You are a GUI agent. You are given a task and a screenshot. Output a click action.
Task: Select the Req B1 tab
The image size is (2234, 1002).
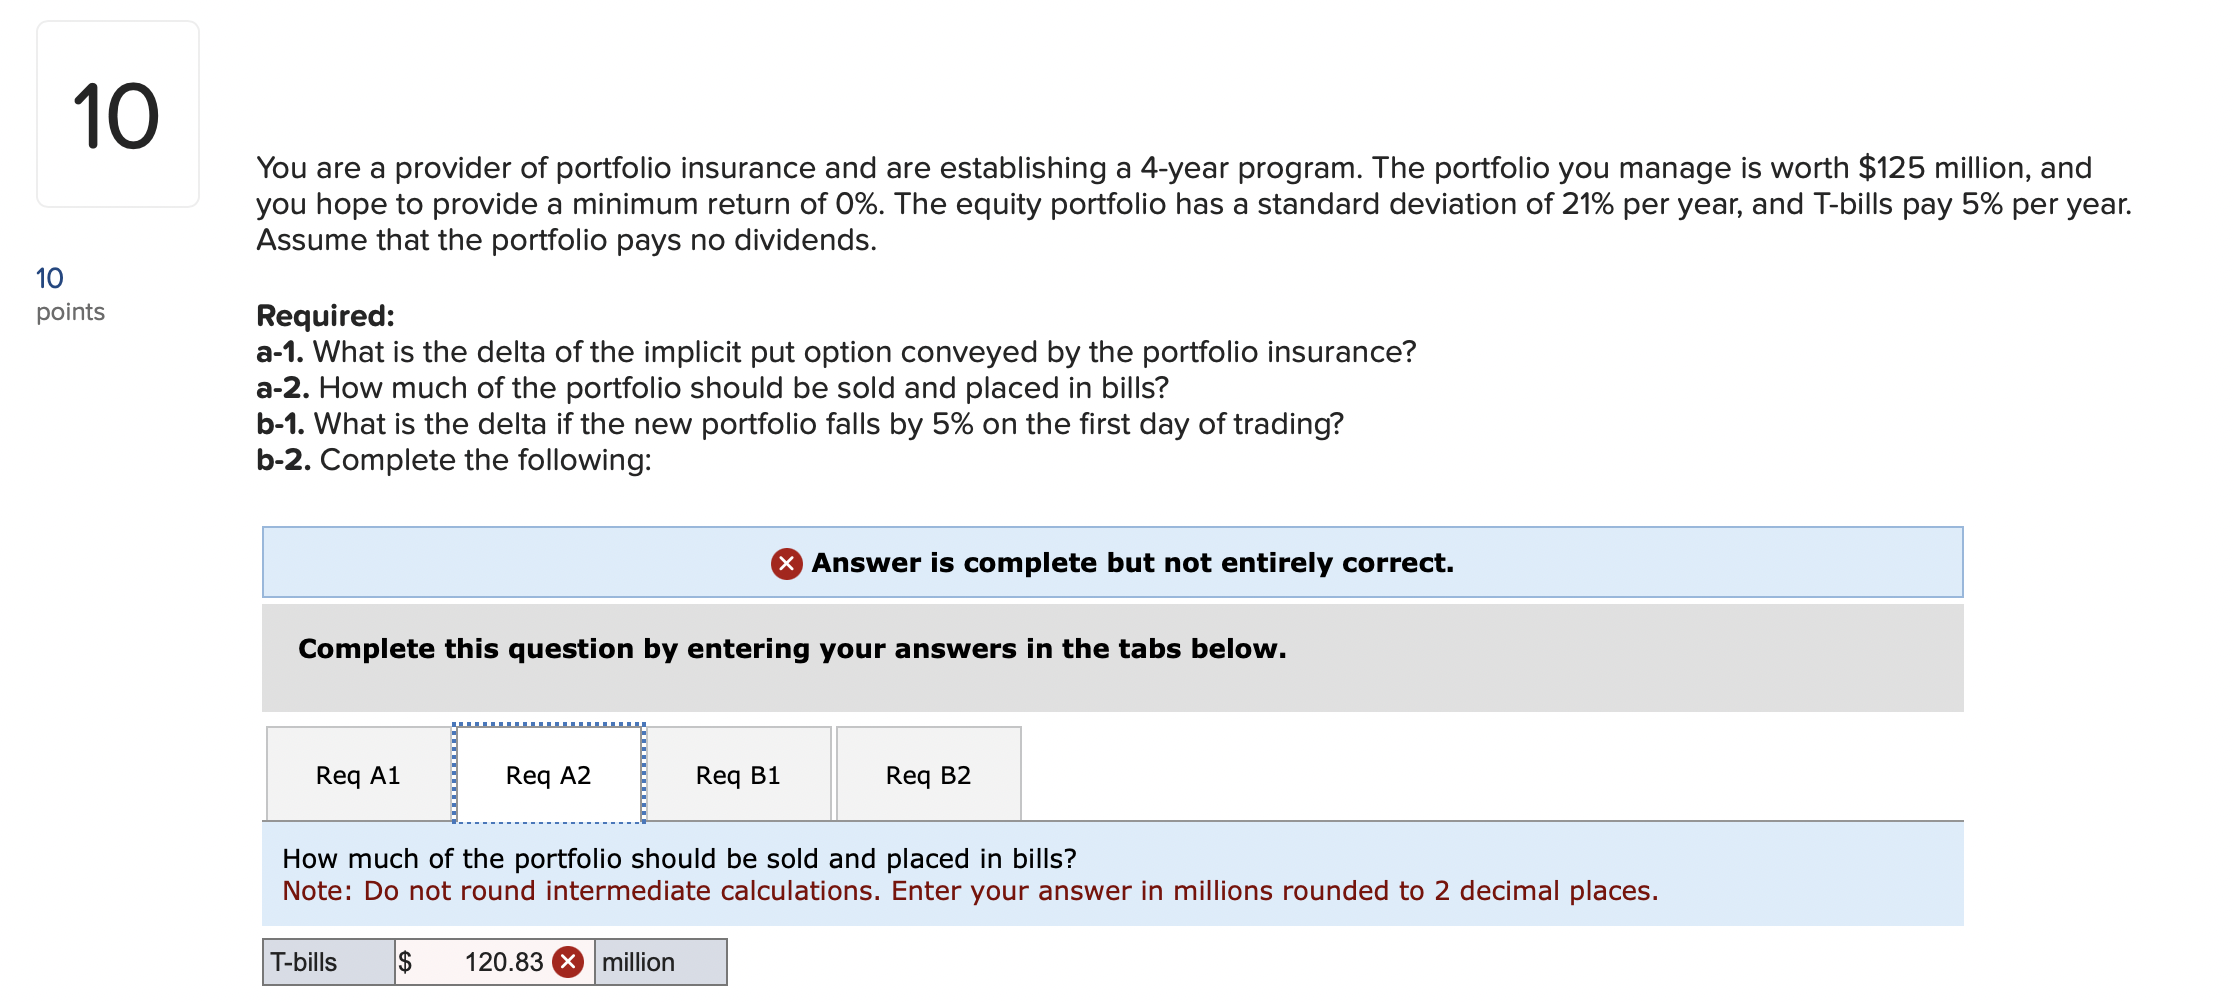738,774
